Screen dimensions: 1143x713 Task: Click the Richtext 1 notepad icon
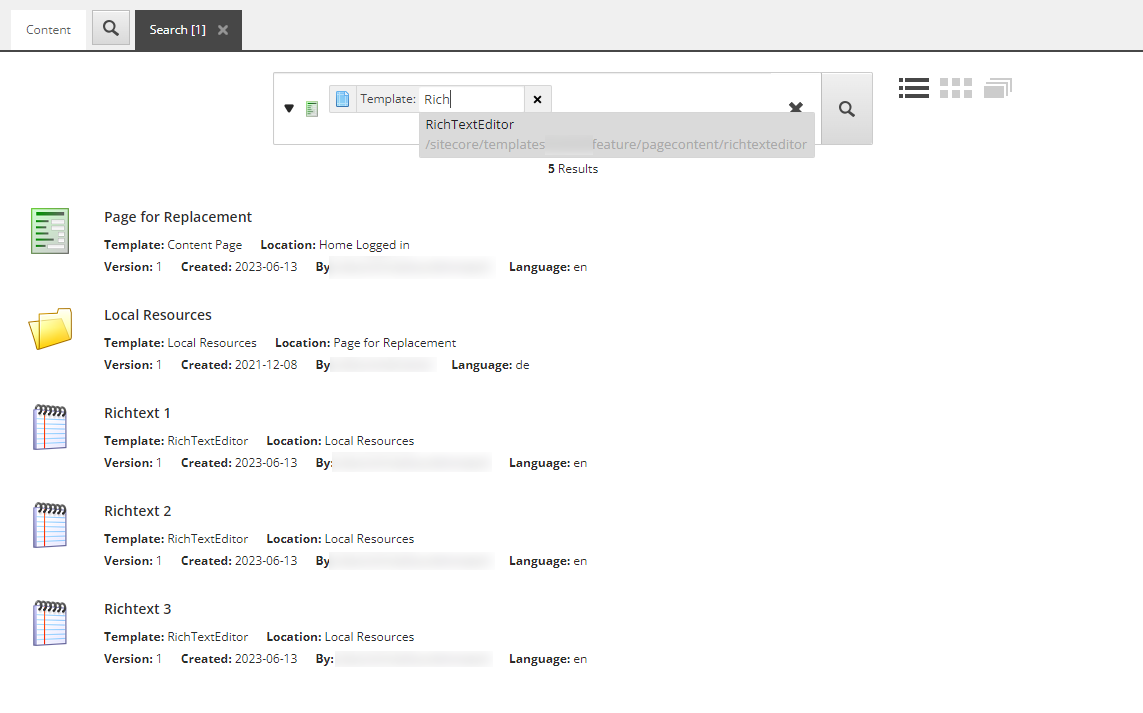coord(49,427)
